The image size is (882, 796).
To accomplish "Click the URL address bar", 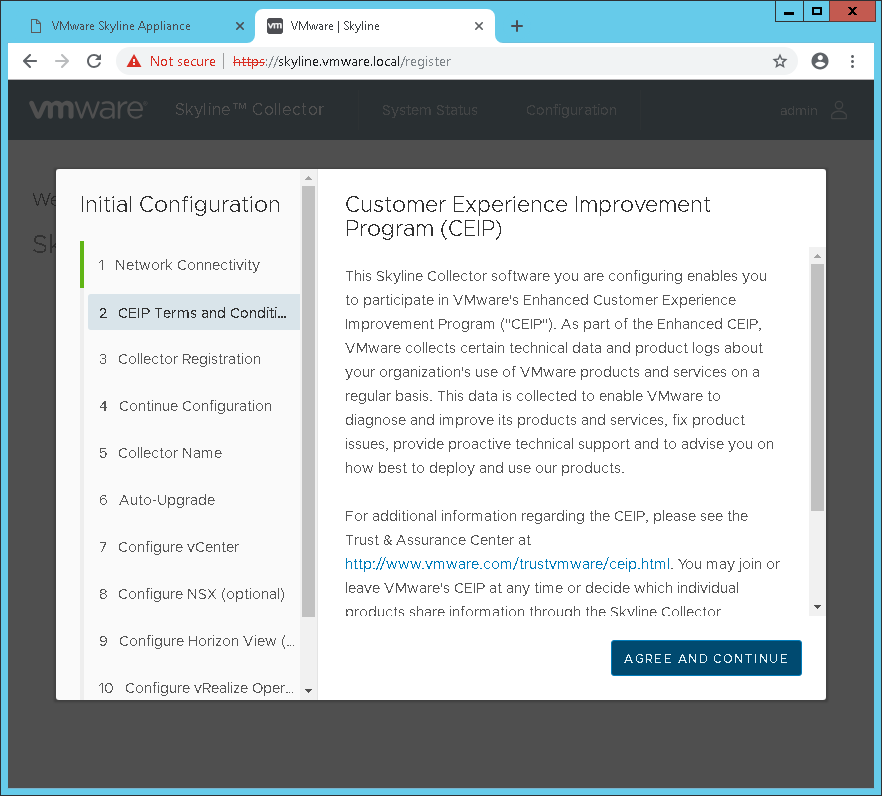I will click(x=456, y=61).
